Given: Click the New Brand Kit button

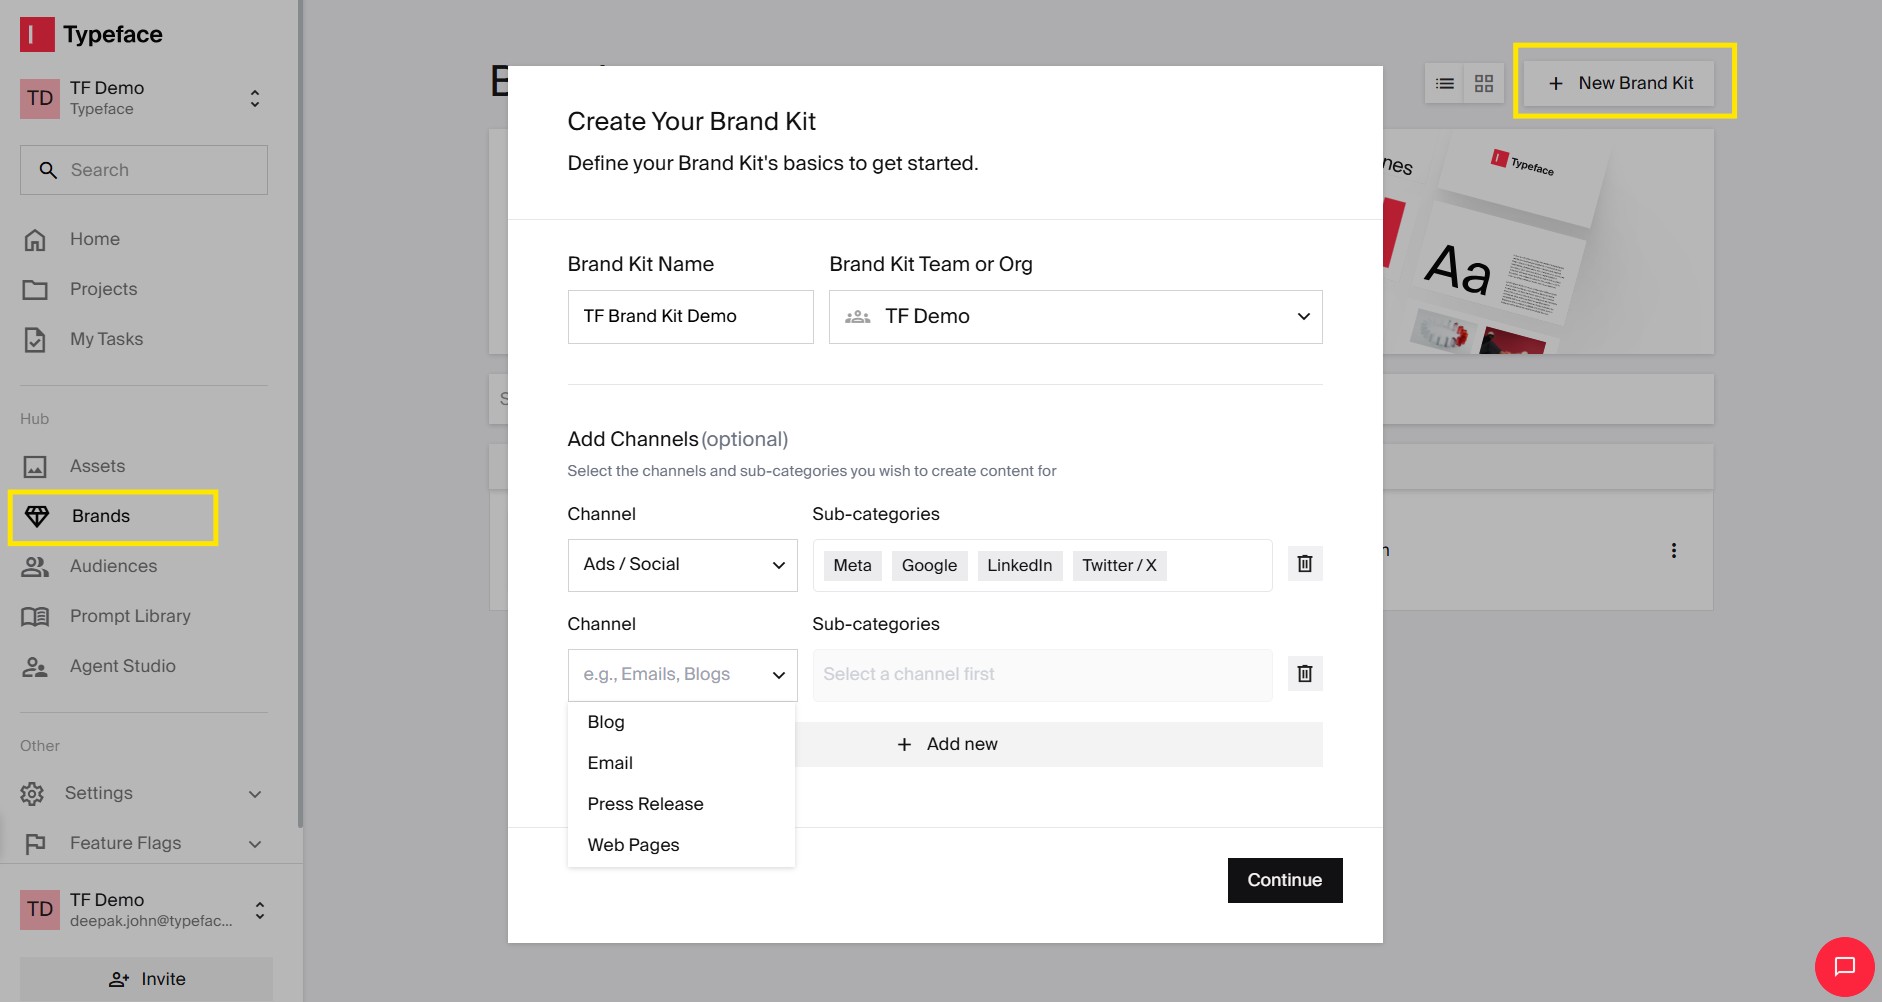Looking at the screenshot, I should (x=1619, y=83).
